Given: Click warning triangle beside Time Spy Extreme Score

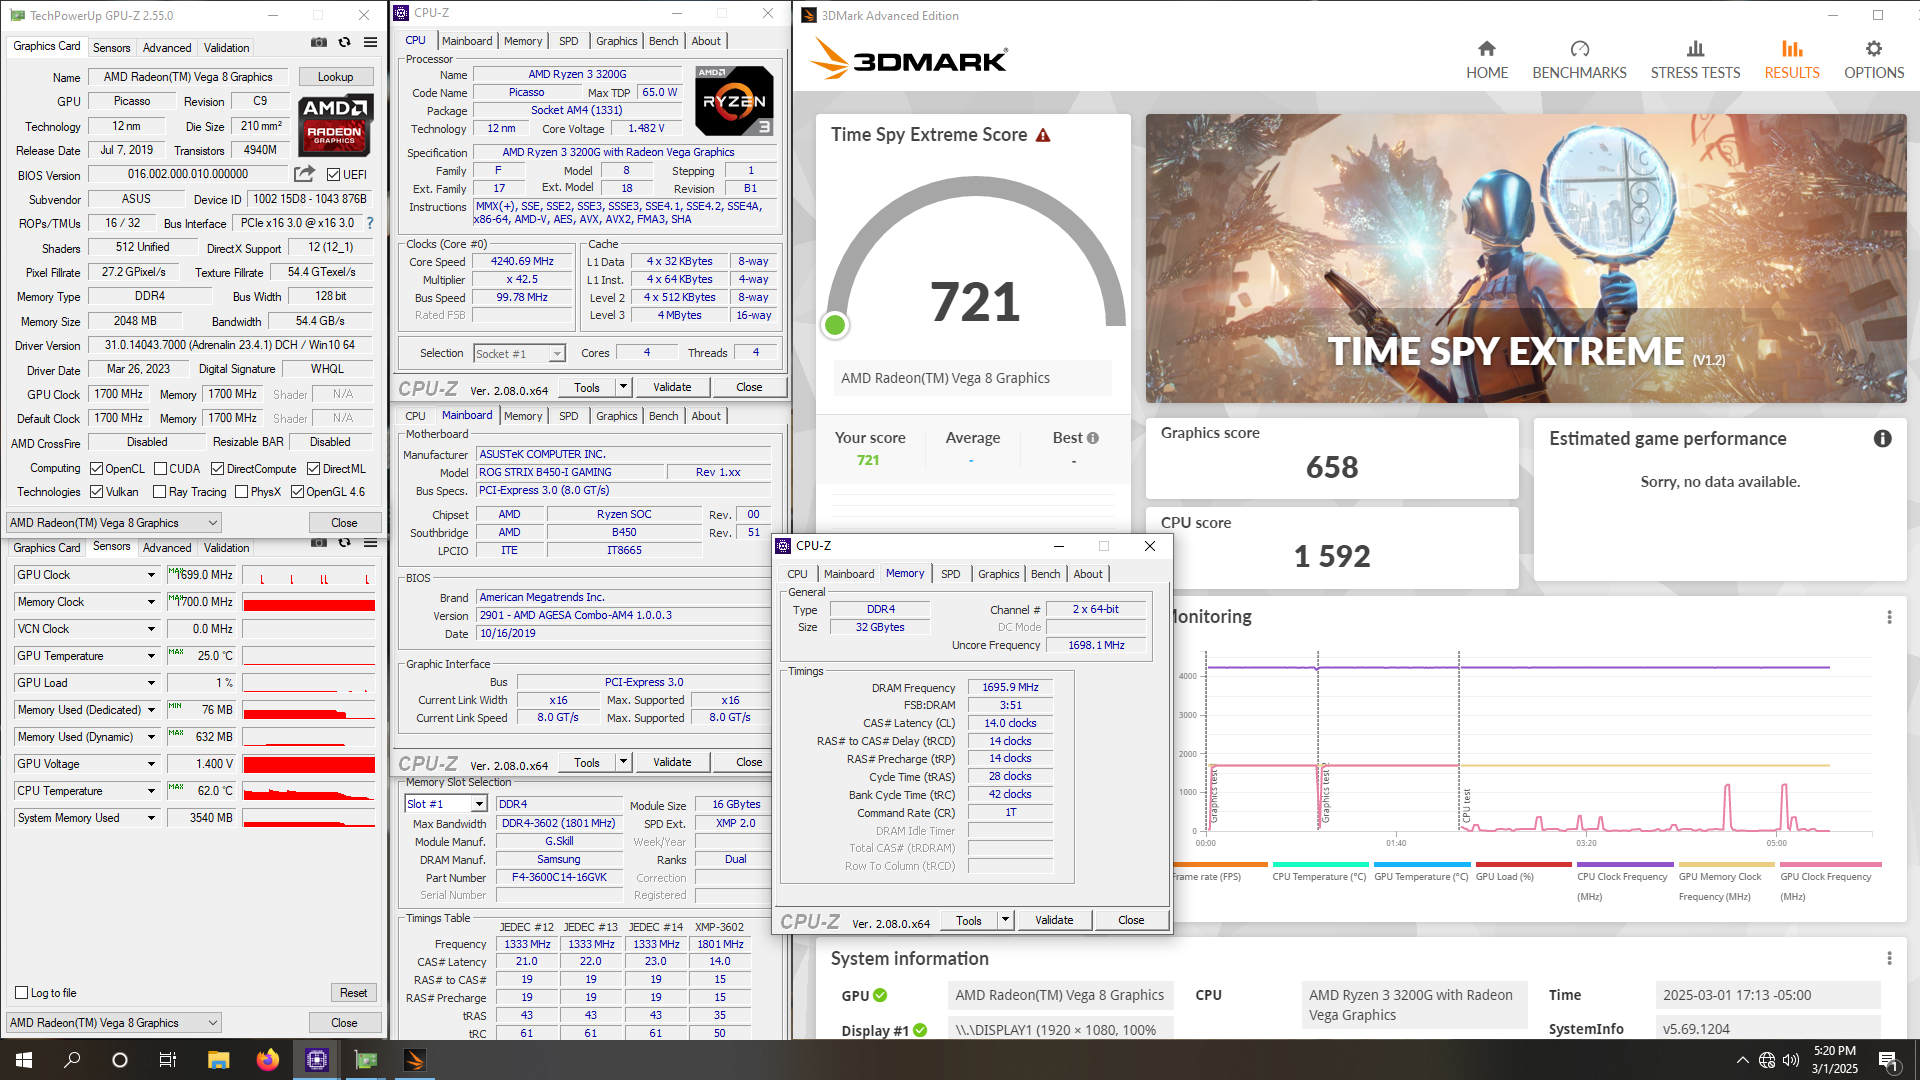Looking at the screenshot, I should (1043, 135).
